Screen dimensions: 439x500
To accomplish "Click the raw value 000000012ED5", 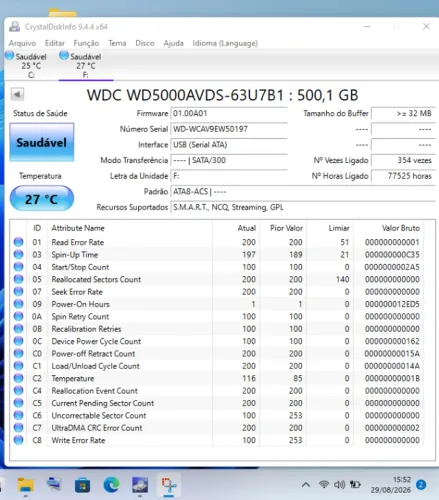I will [392, 304].
